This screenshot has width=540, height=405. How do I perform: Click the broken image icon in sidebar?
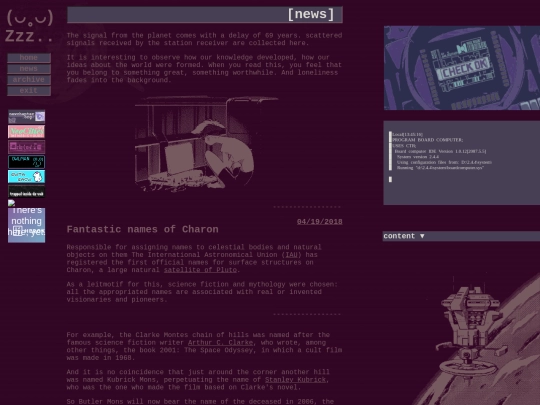(x=11, y=203)
